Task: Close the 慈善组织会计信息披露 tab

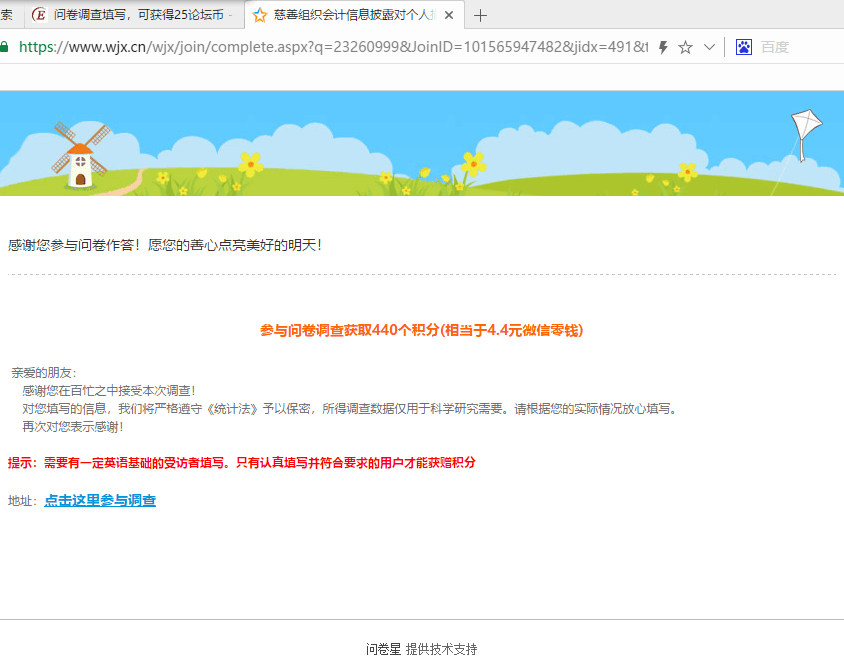Action: [x=449, y=16]
